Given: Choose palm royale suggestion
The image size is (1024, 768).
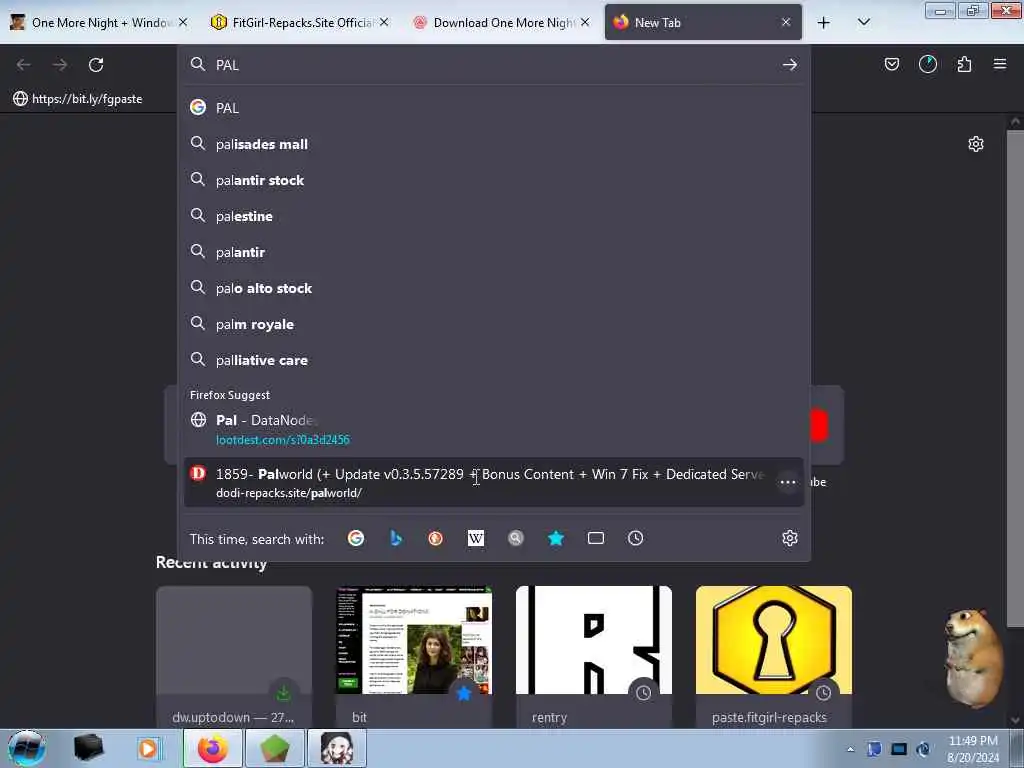Looking at the screenshot, I should click(x=494, y=324).
